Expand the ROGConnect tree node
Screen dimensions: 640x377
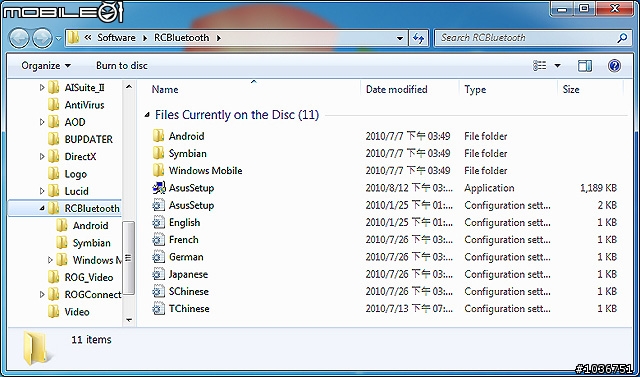coord(42,295)
